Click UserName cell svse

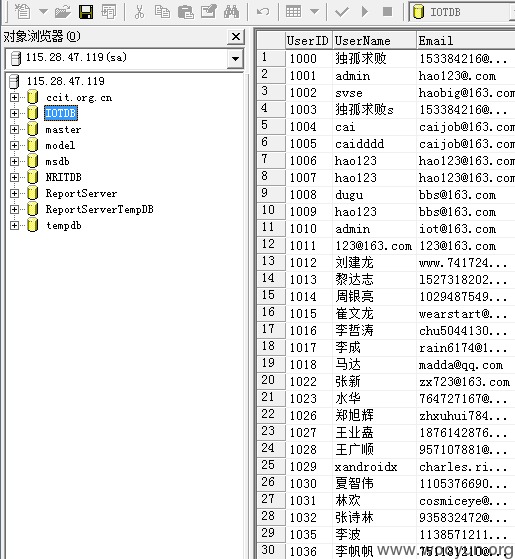(x=374, y=93)
